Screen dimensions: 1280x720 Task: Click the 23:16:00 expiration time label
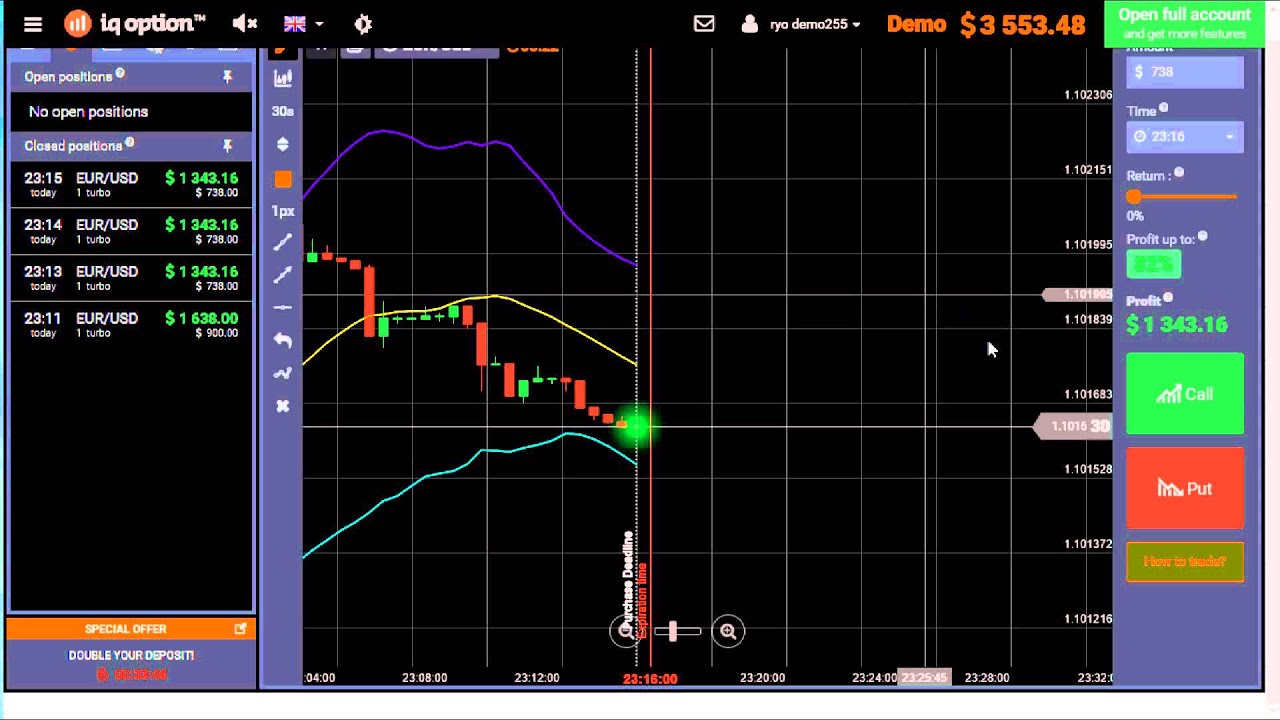(650, 679)
